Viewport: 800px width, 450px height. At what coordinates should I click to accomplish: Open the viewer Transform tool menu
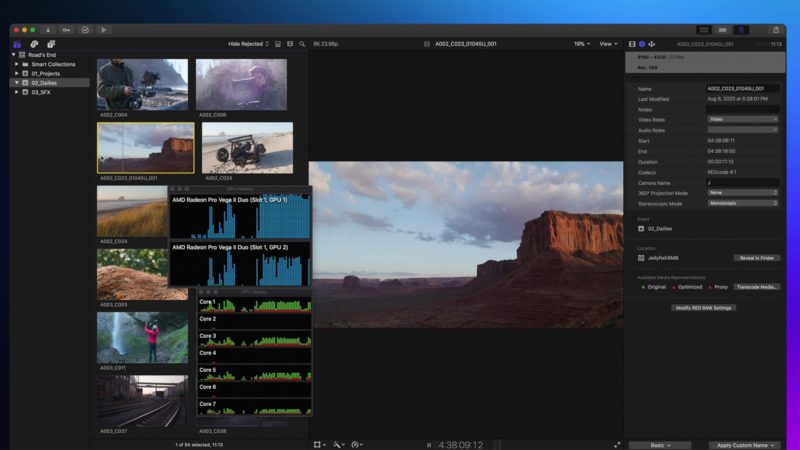[320, 445]
